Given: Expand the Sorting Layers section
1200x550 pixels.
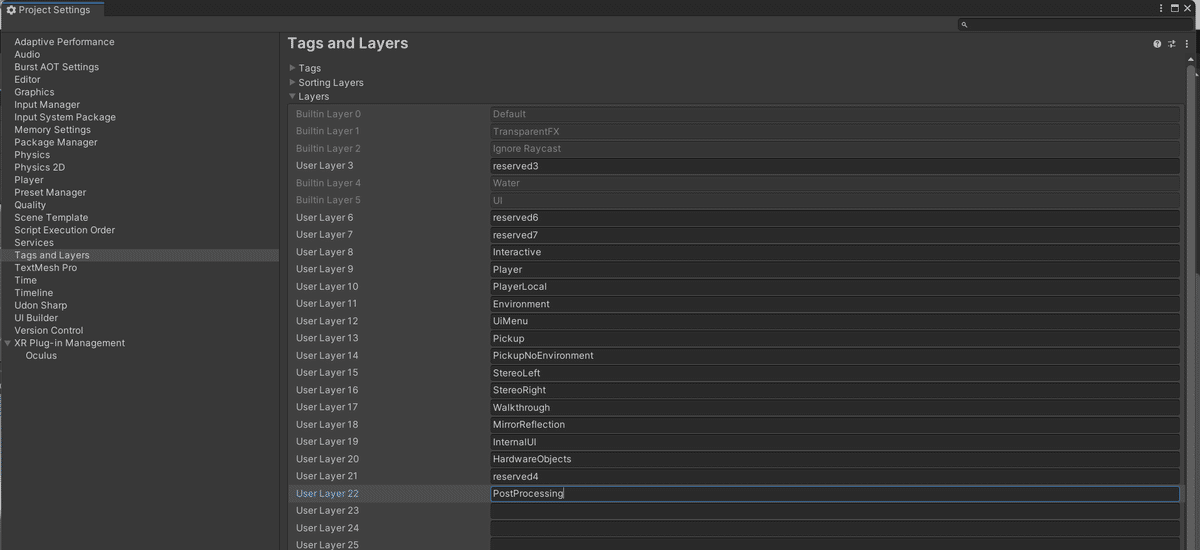Looking at the screenshot, I should 293,82.
